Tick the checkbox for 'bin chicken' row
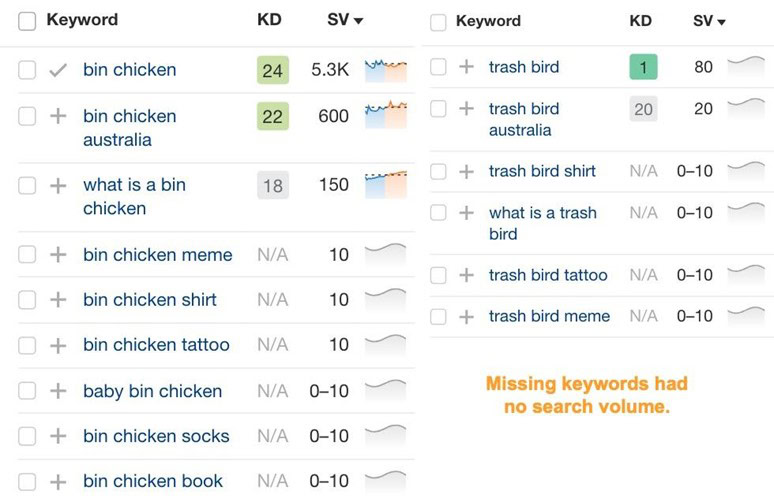Image resolution: width=774 pixels, height=502 pixels. pos(27,70)
